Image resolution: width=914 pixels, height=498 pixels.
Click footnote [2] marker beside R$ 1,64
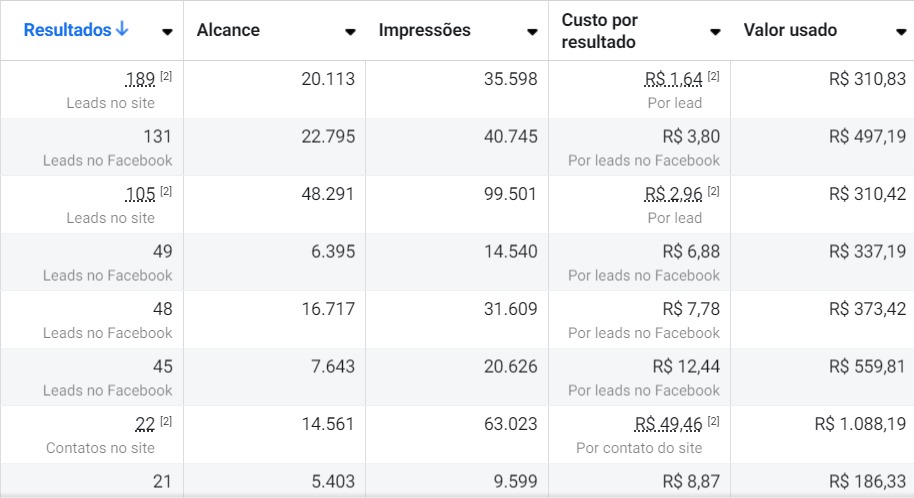click(x=713, y=76)
